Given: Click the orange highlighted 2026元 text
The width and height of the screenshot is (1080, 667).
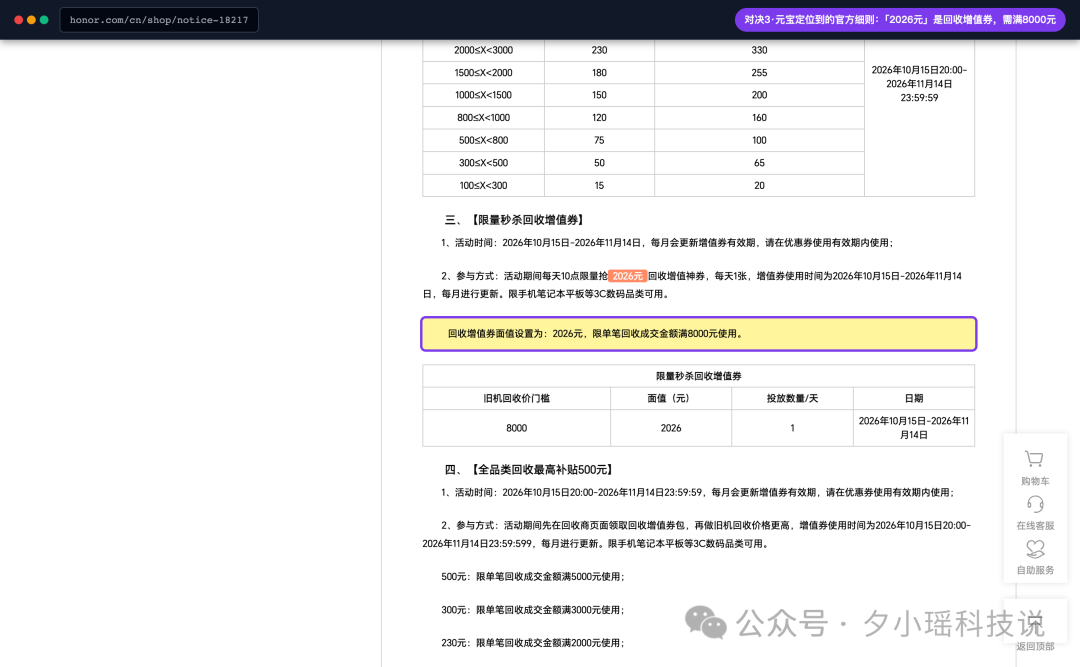Looking at the screenshot, I should 627,276.
